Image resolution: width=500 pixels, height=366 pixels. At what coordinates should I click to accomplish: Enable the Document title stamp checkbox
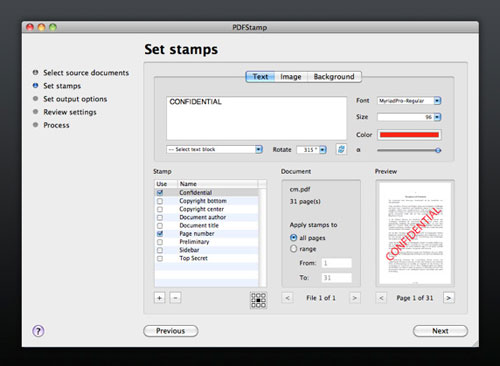(160, 226)
